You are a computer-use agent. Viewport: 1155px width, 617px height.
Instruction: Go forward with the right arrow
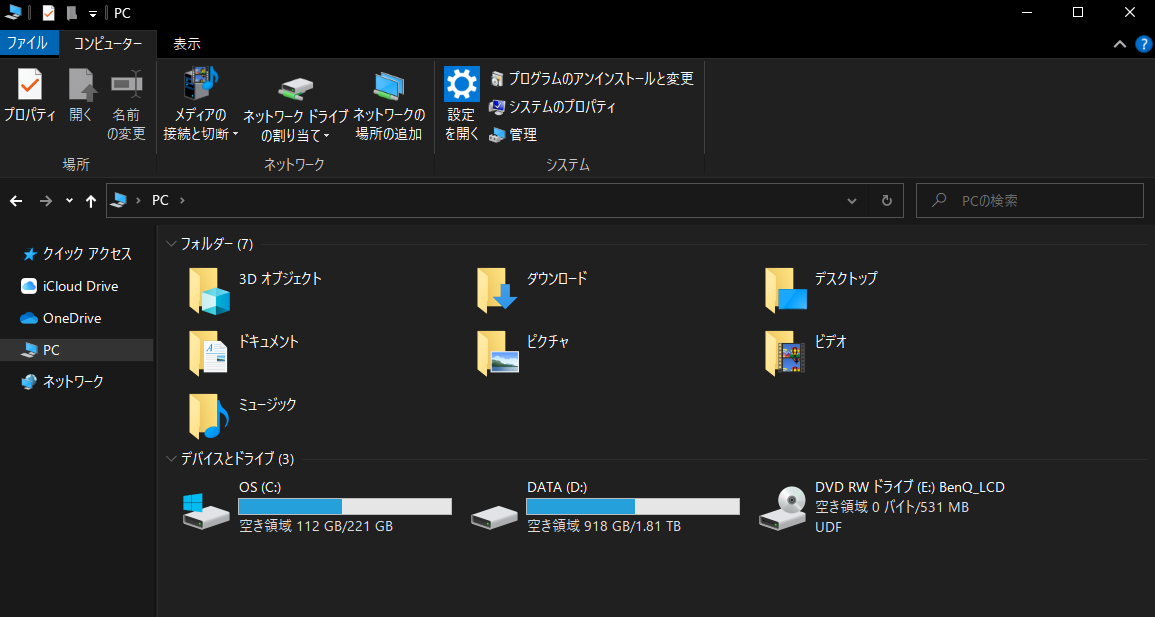coord(46,201)
